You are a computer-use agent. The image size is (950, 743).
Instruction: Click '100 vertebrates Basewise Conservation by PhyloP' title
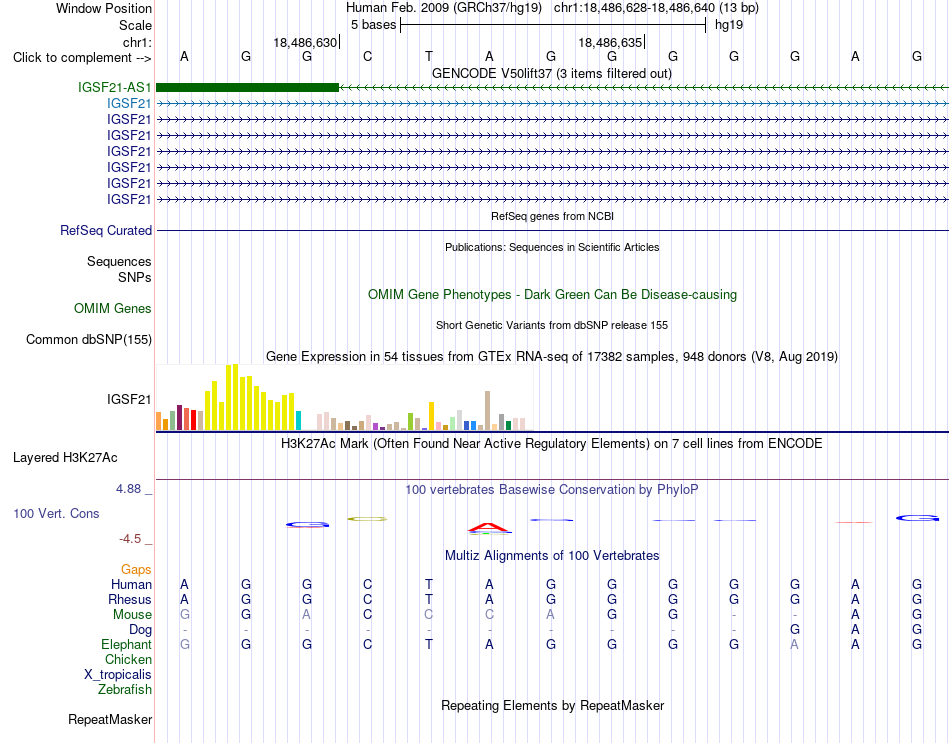pyautogui.click(x=552, y=489)
